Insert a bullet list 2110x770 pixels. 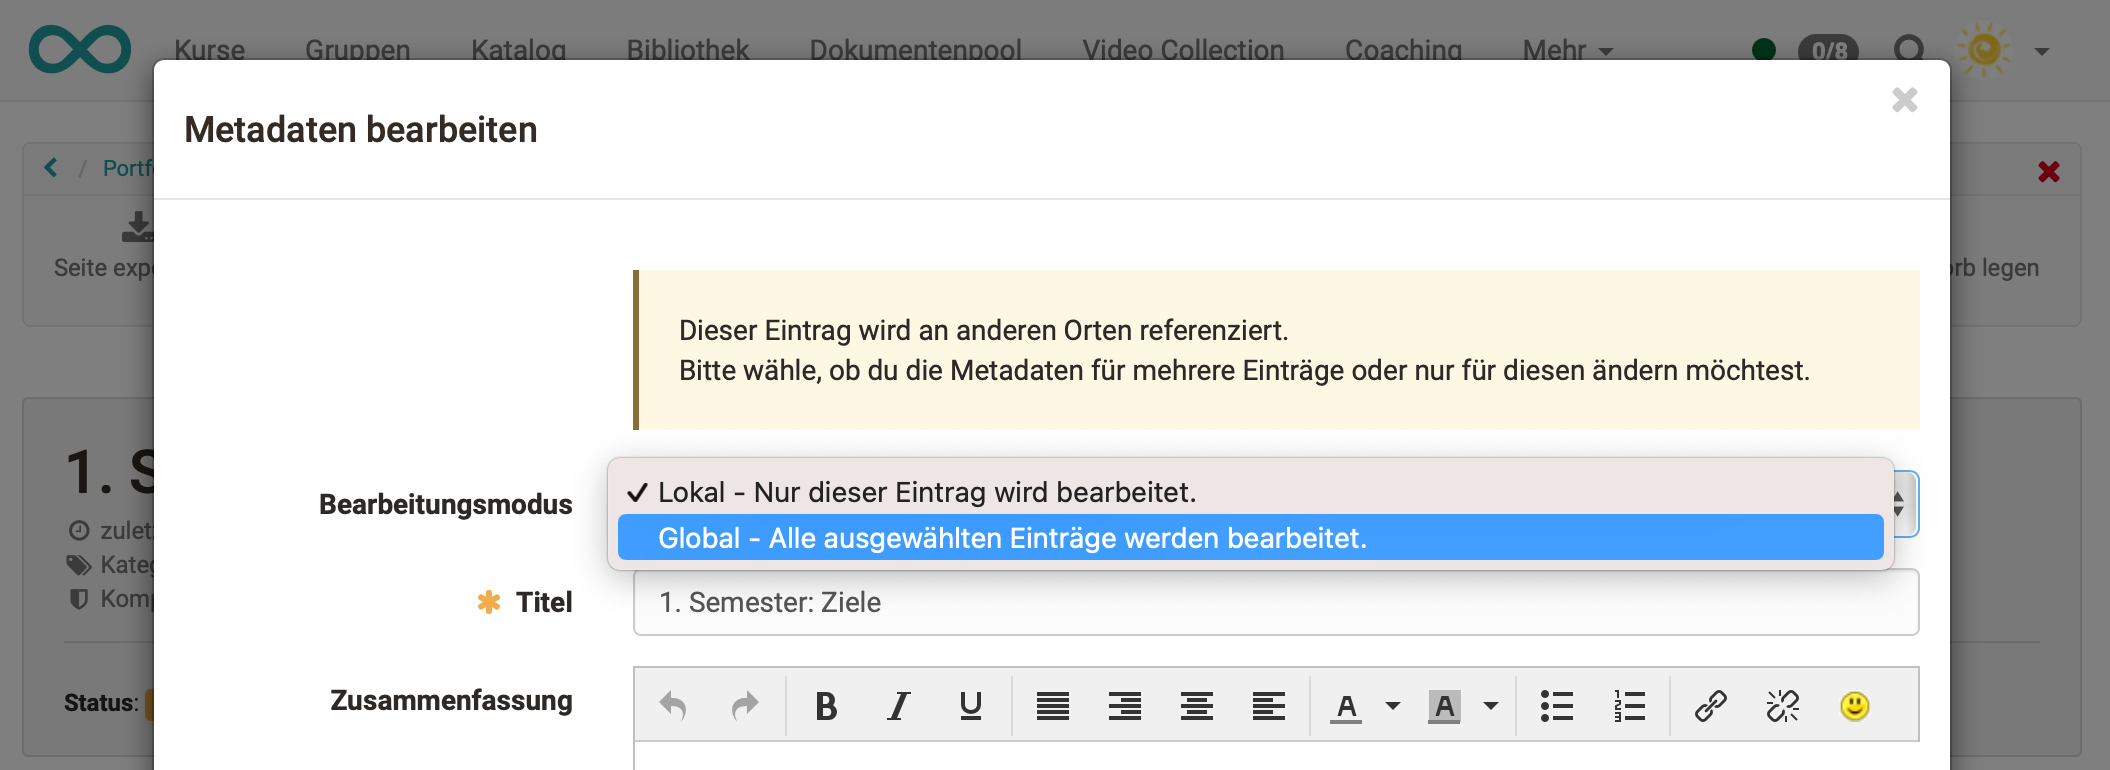1556,706
